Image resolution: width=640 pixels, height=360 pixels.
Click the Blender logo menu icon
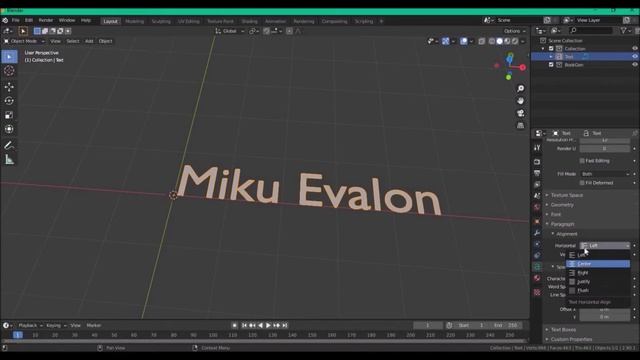[5, 20]
